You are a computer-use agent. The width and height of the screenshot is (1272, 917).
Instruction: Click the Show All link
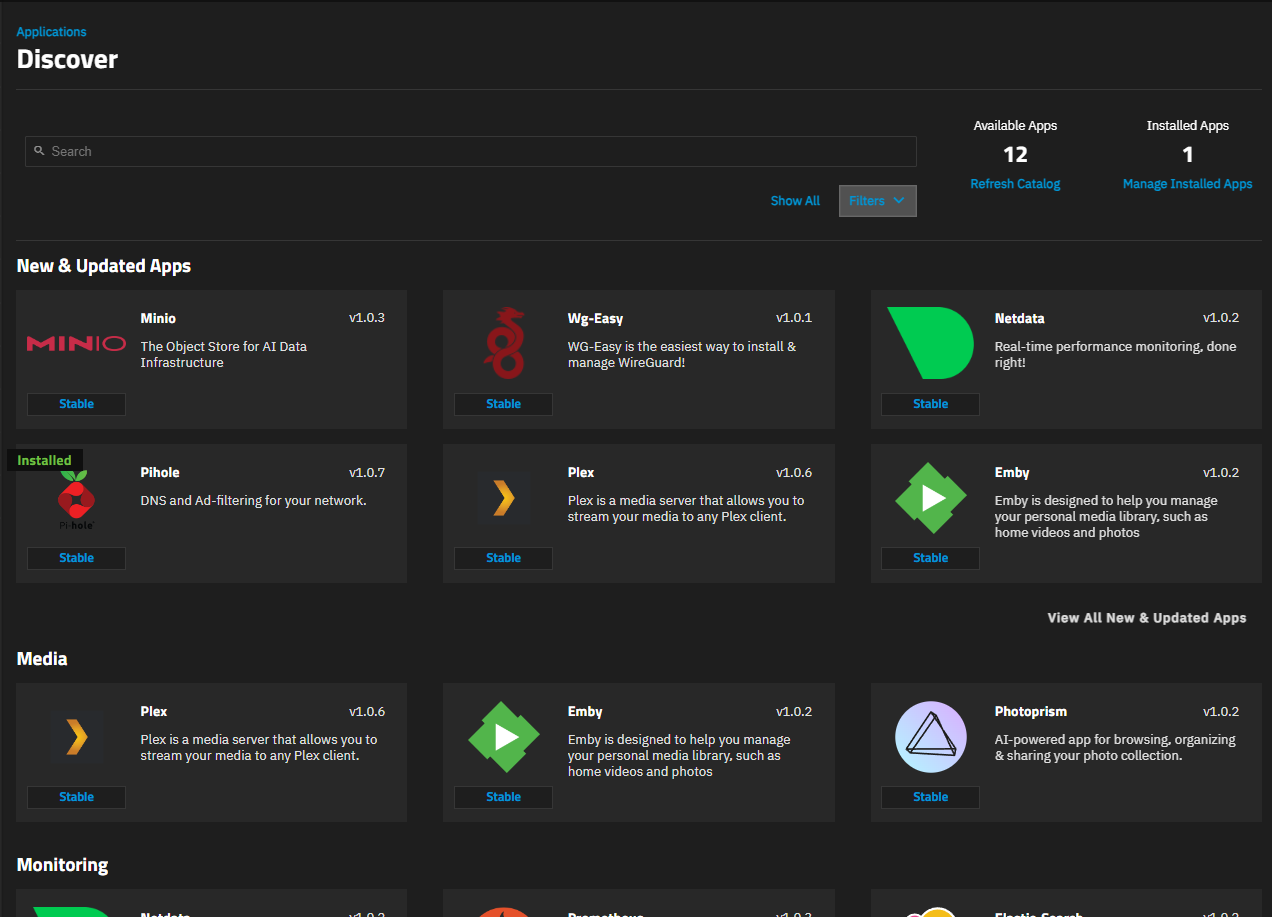point(795,201)
